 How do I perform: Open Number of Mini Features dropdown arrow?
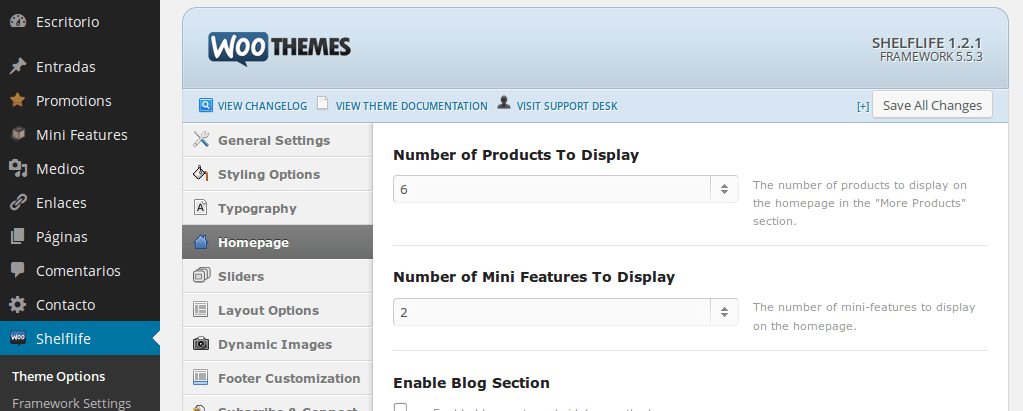(x=724, y=312)
